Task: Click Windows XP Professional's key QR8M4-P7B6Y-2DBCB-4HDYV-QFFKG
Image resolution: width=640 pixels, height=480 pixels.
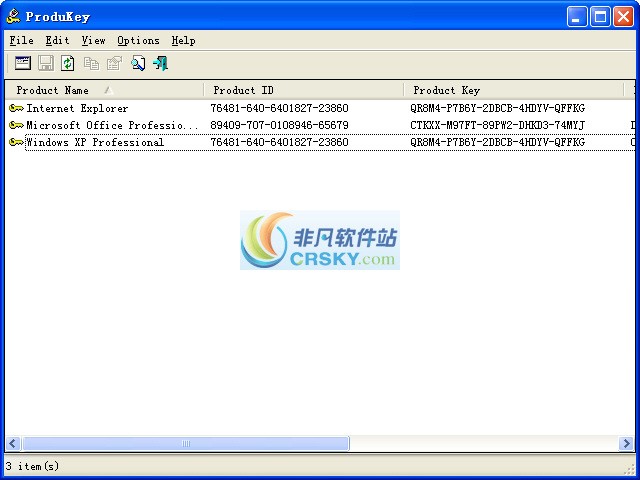Action: (x=498, y=142)
